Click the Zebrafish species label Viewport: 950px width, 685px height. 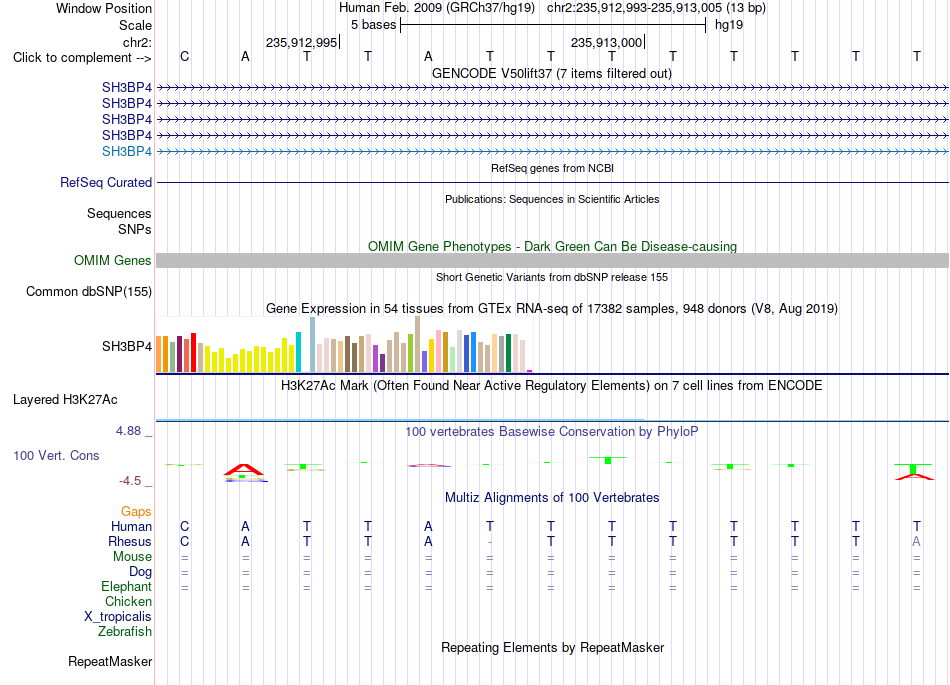pyautogui.click(x=125, y=632)
